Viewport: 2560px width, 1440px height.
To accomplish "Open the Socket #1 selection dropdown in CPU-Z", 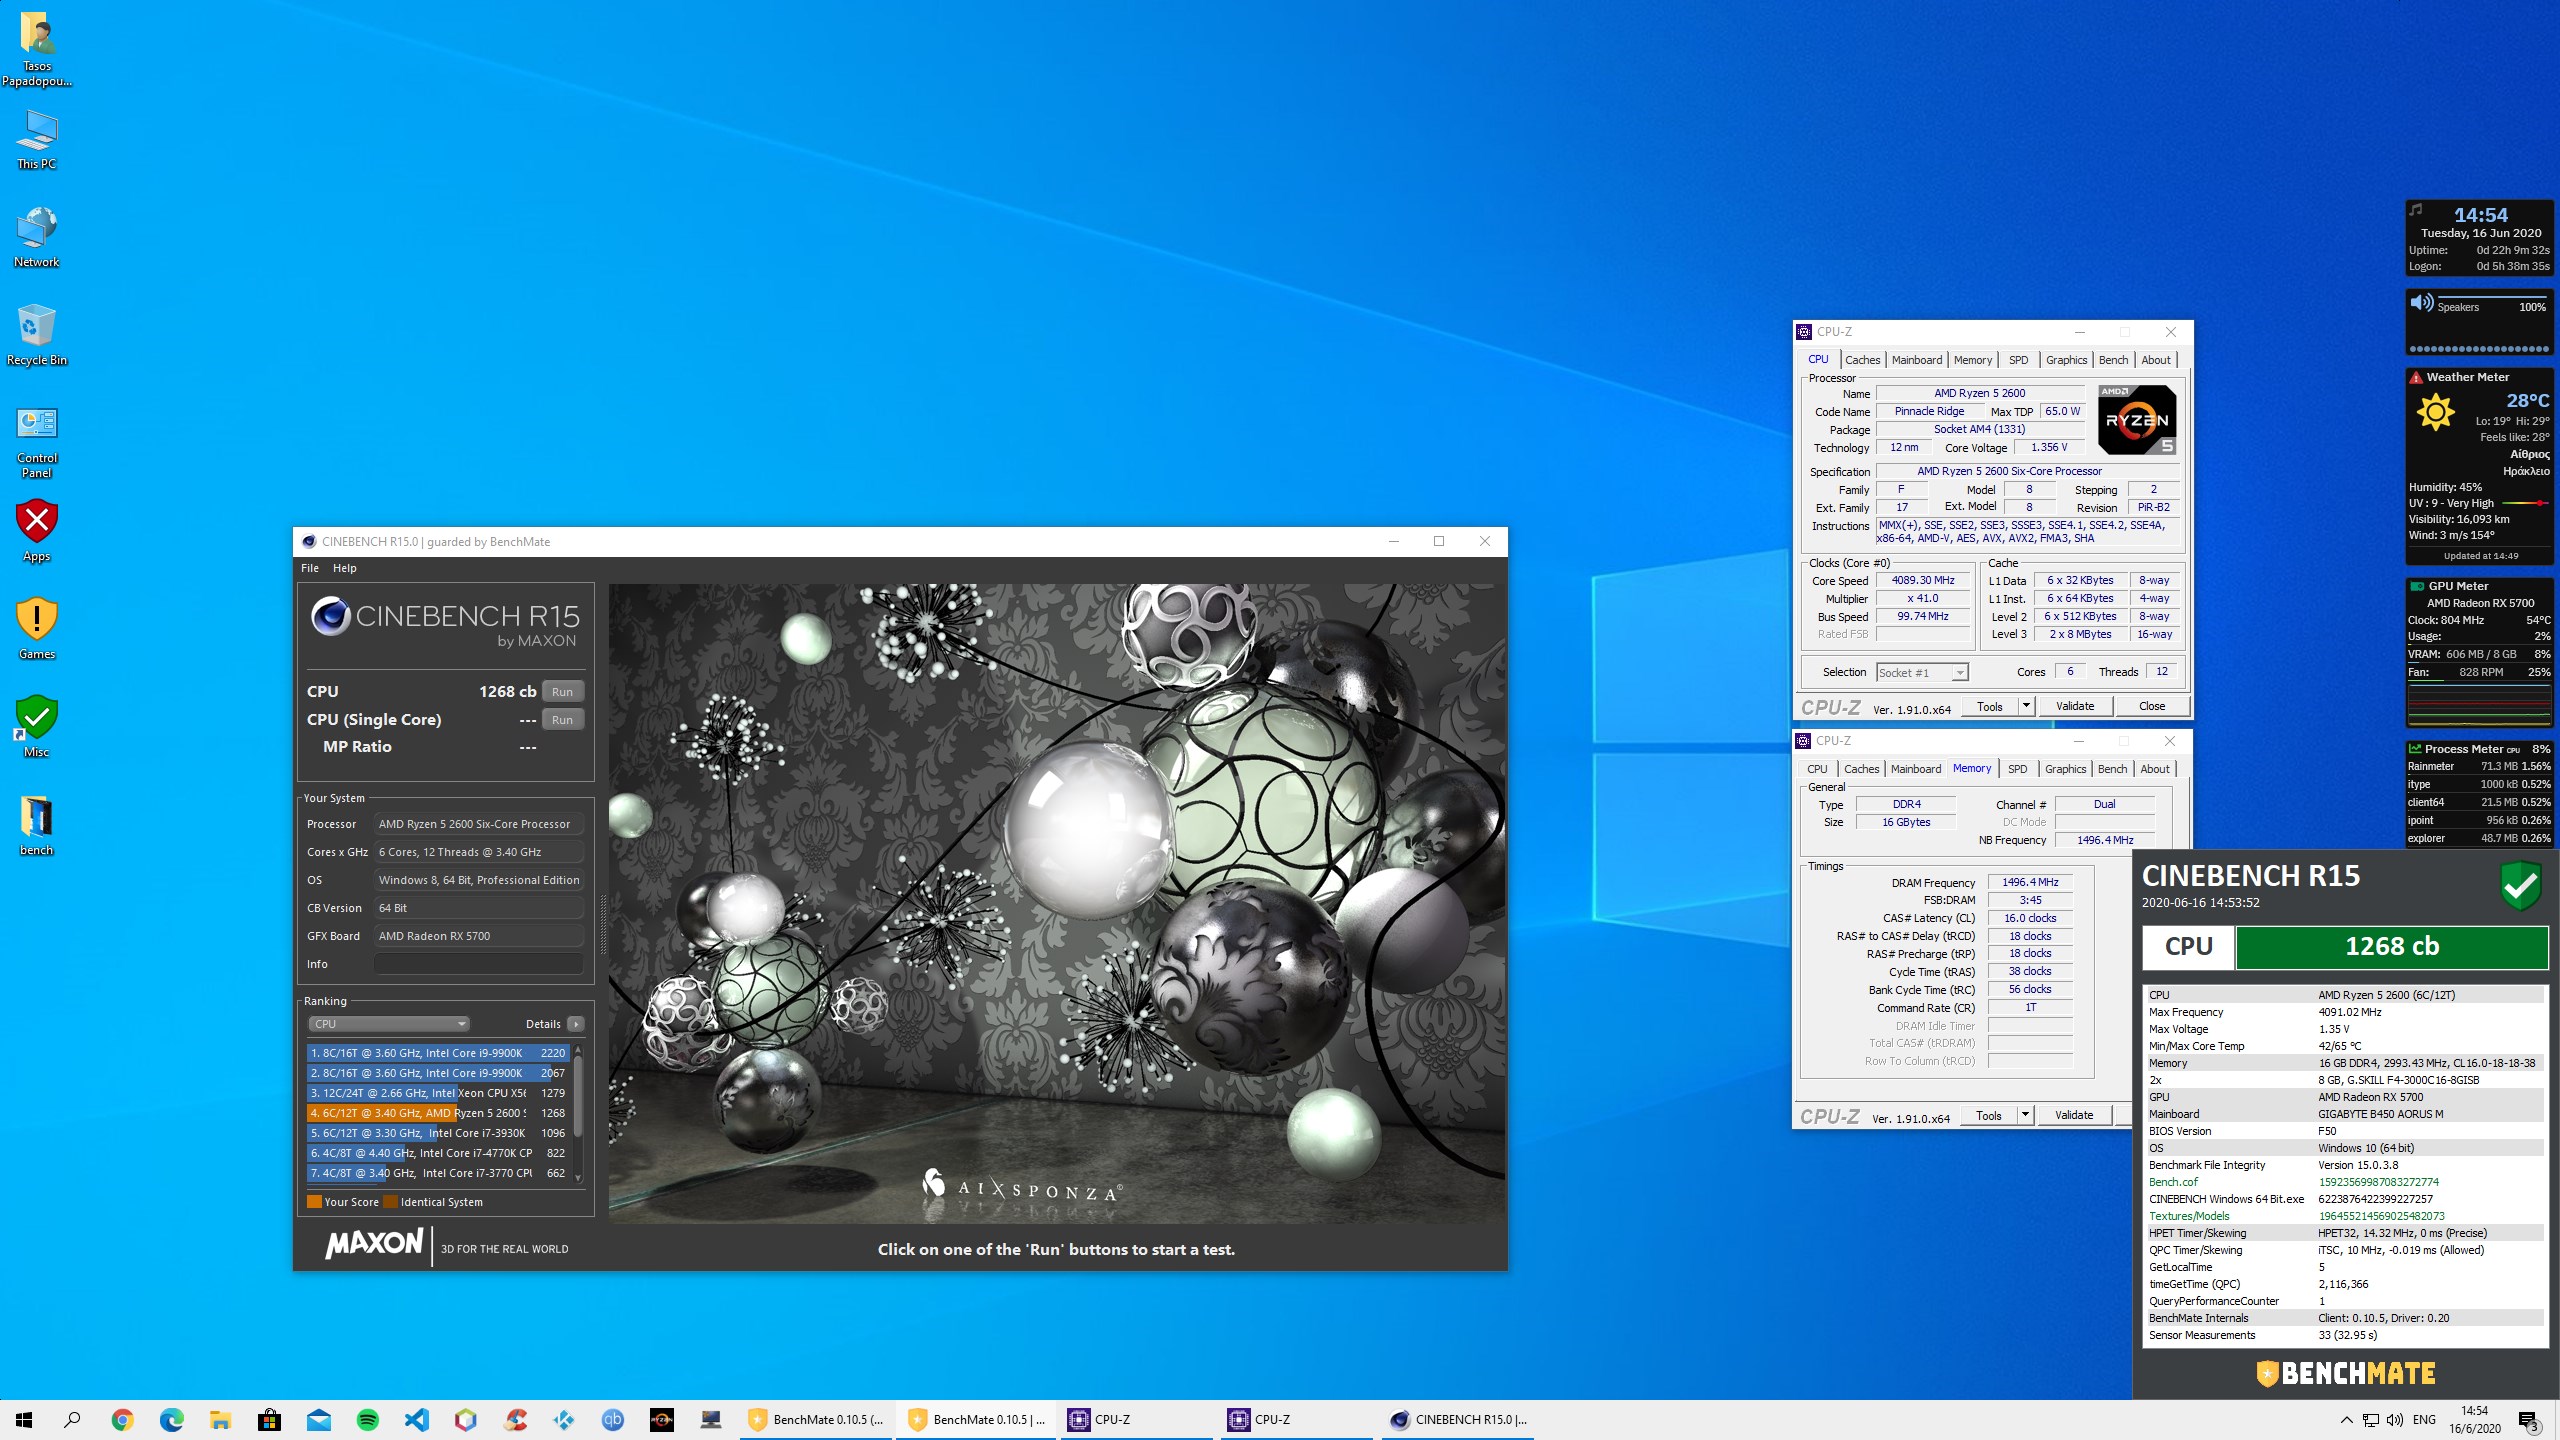I will 1922,673.
